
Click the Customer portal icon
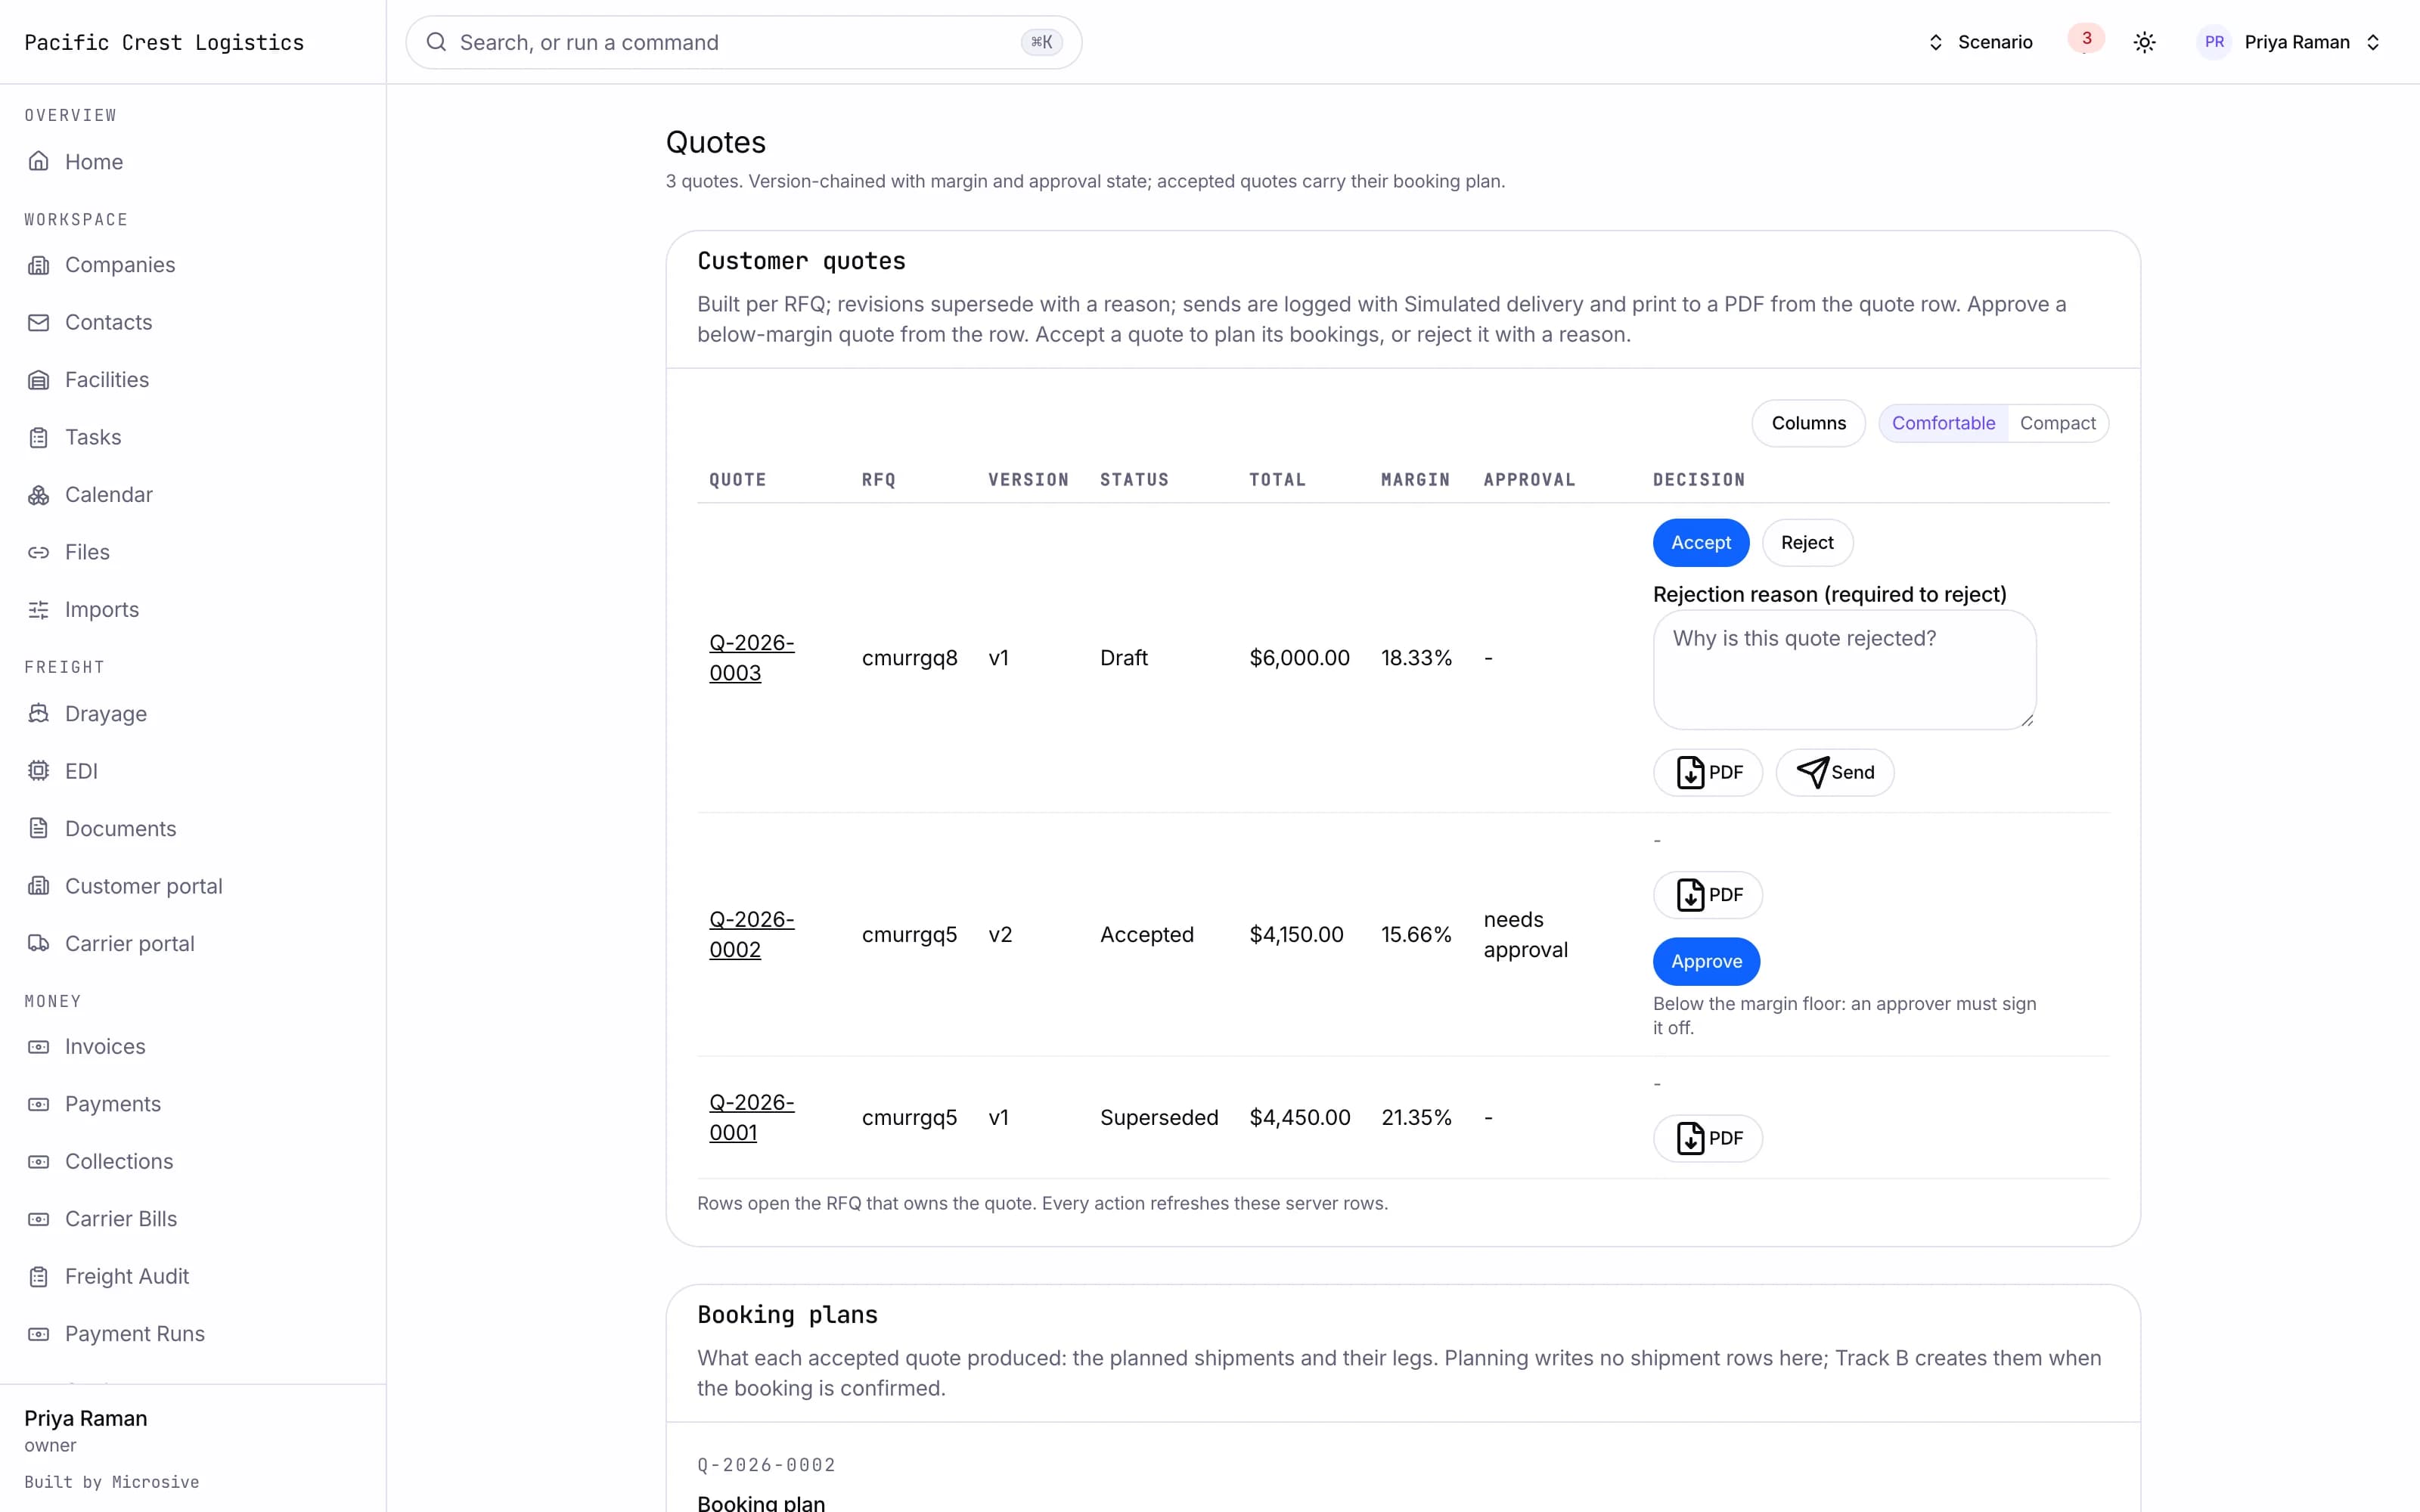(38, 886)
